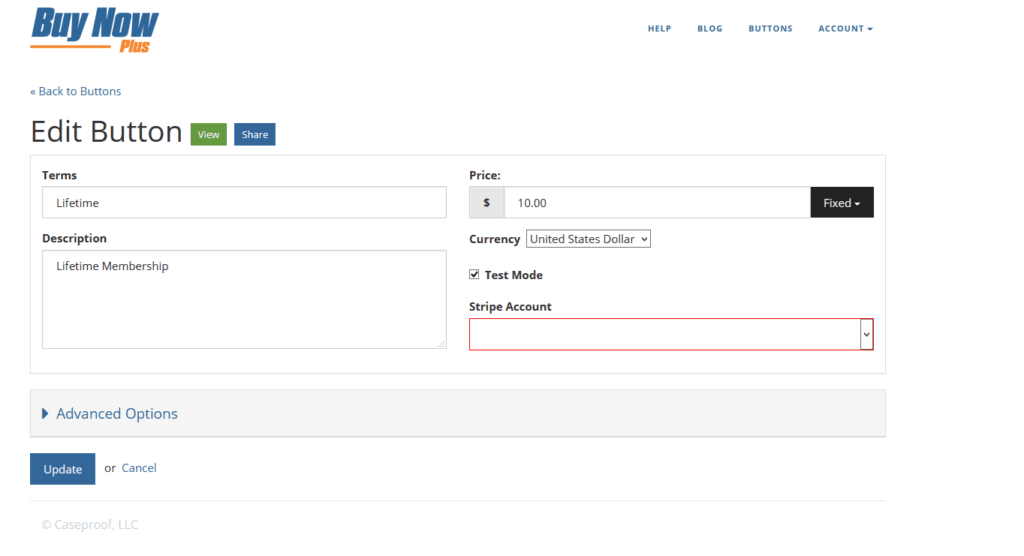Uncheck the Test Mode checkbox
Image resolution: width=1024 pixels, height=556 pixels.
pos(474,275)
